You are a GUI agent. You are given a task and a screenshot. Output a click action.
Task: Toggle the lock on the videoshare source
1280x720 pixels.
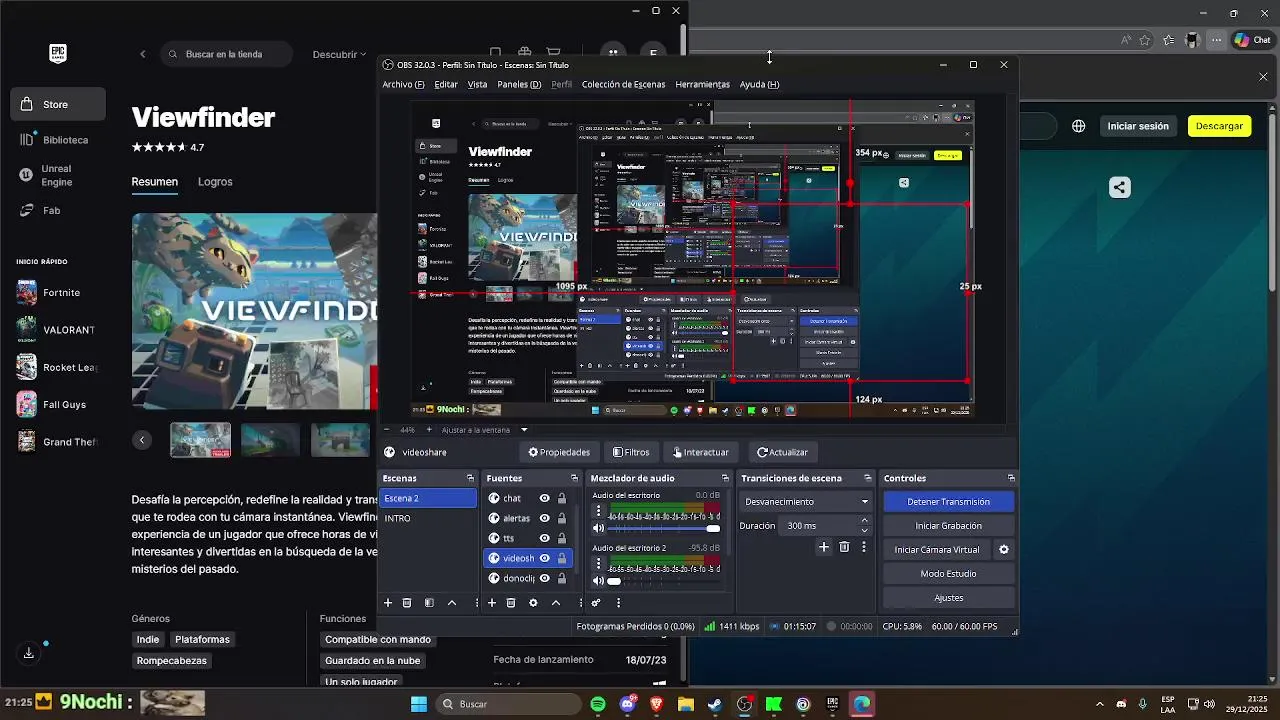coord(562,558)
